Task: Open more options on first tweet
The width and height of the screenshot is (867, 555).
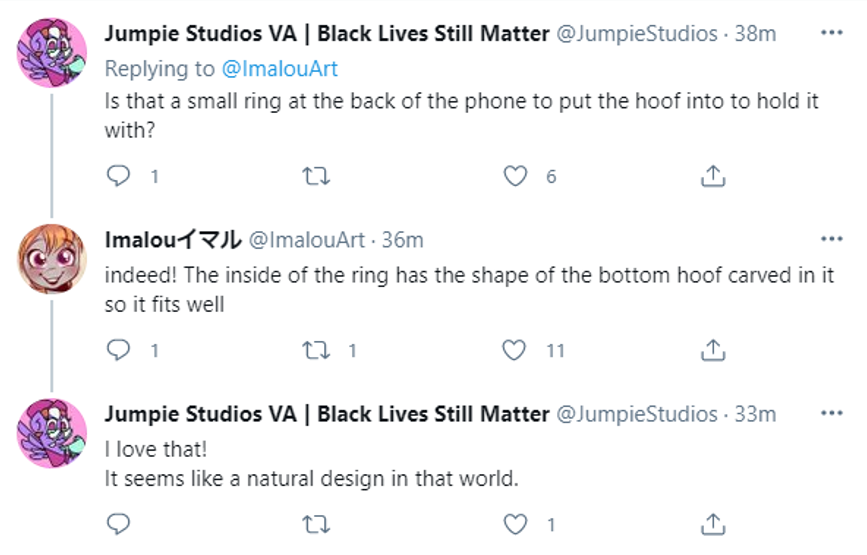Action: (x=831, y=33)
